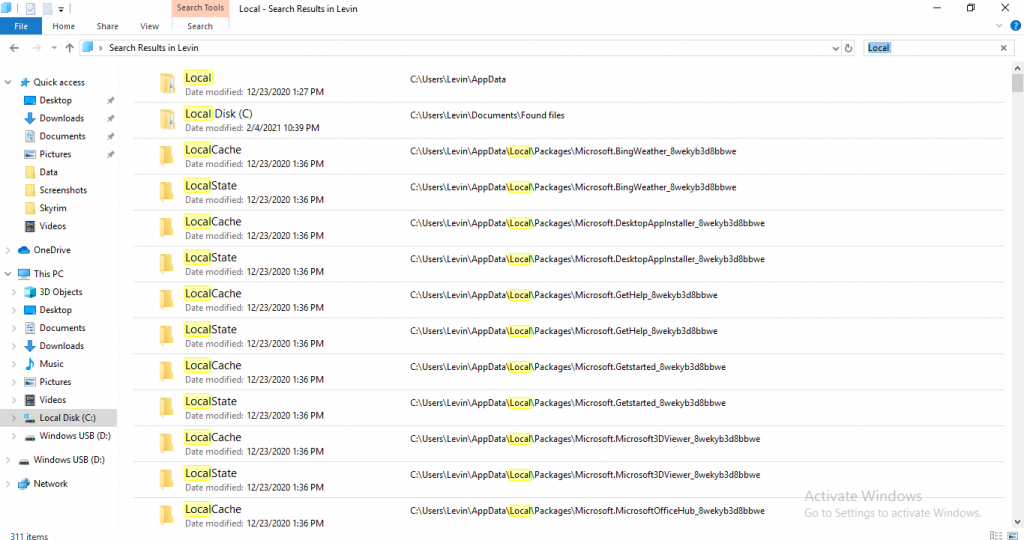The width and height of the screenshot is (1024, 540).
Task: Select the Local Disk (C:) drive icon
Action: pyautogui.click(x=29, y=418)
